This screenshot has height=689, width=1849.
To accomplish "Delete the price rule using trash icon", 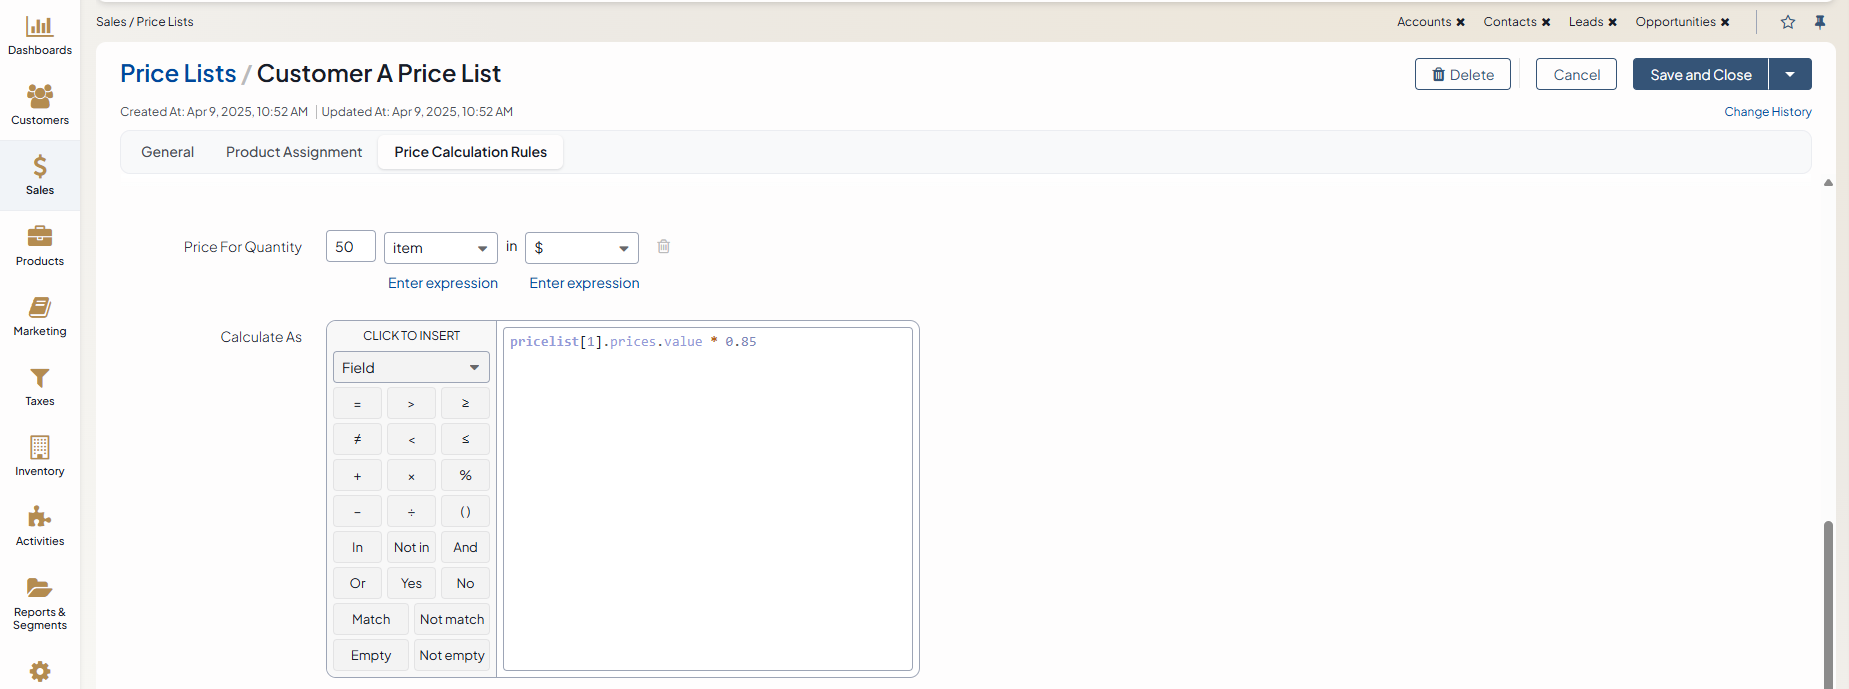I will point(663,246).
